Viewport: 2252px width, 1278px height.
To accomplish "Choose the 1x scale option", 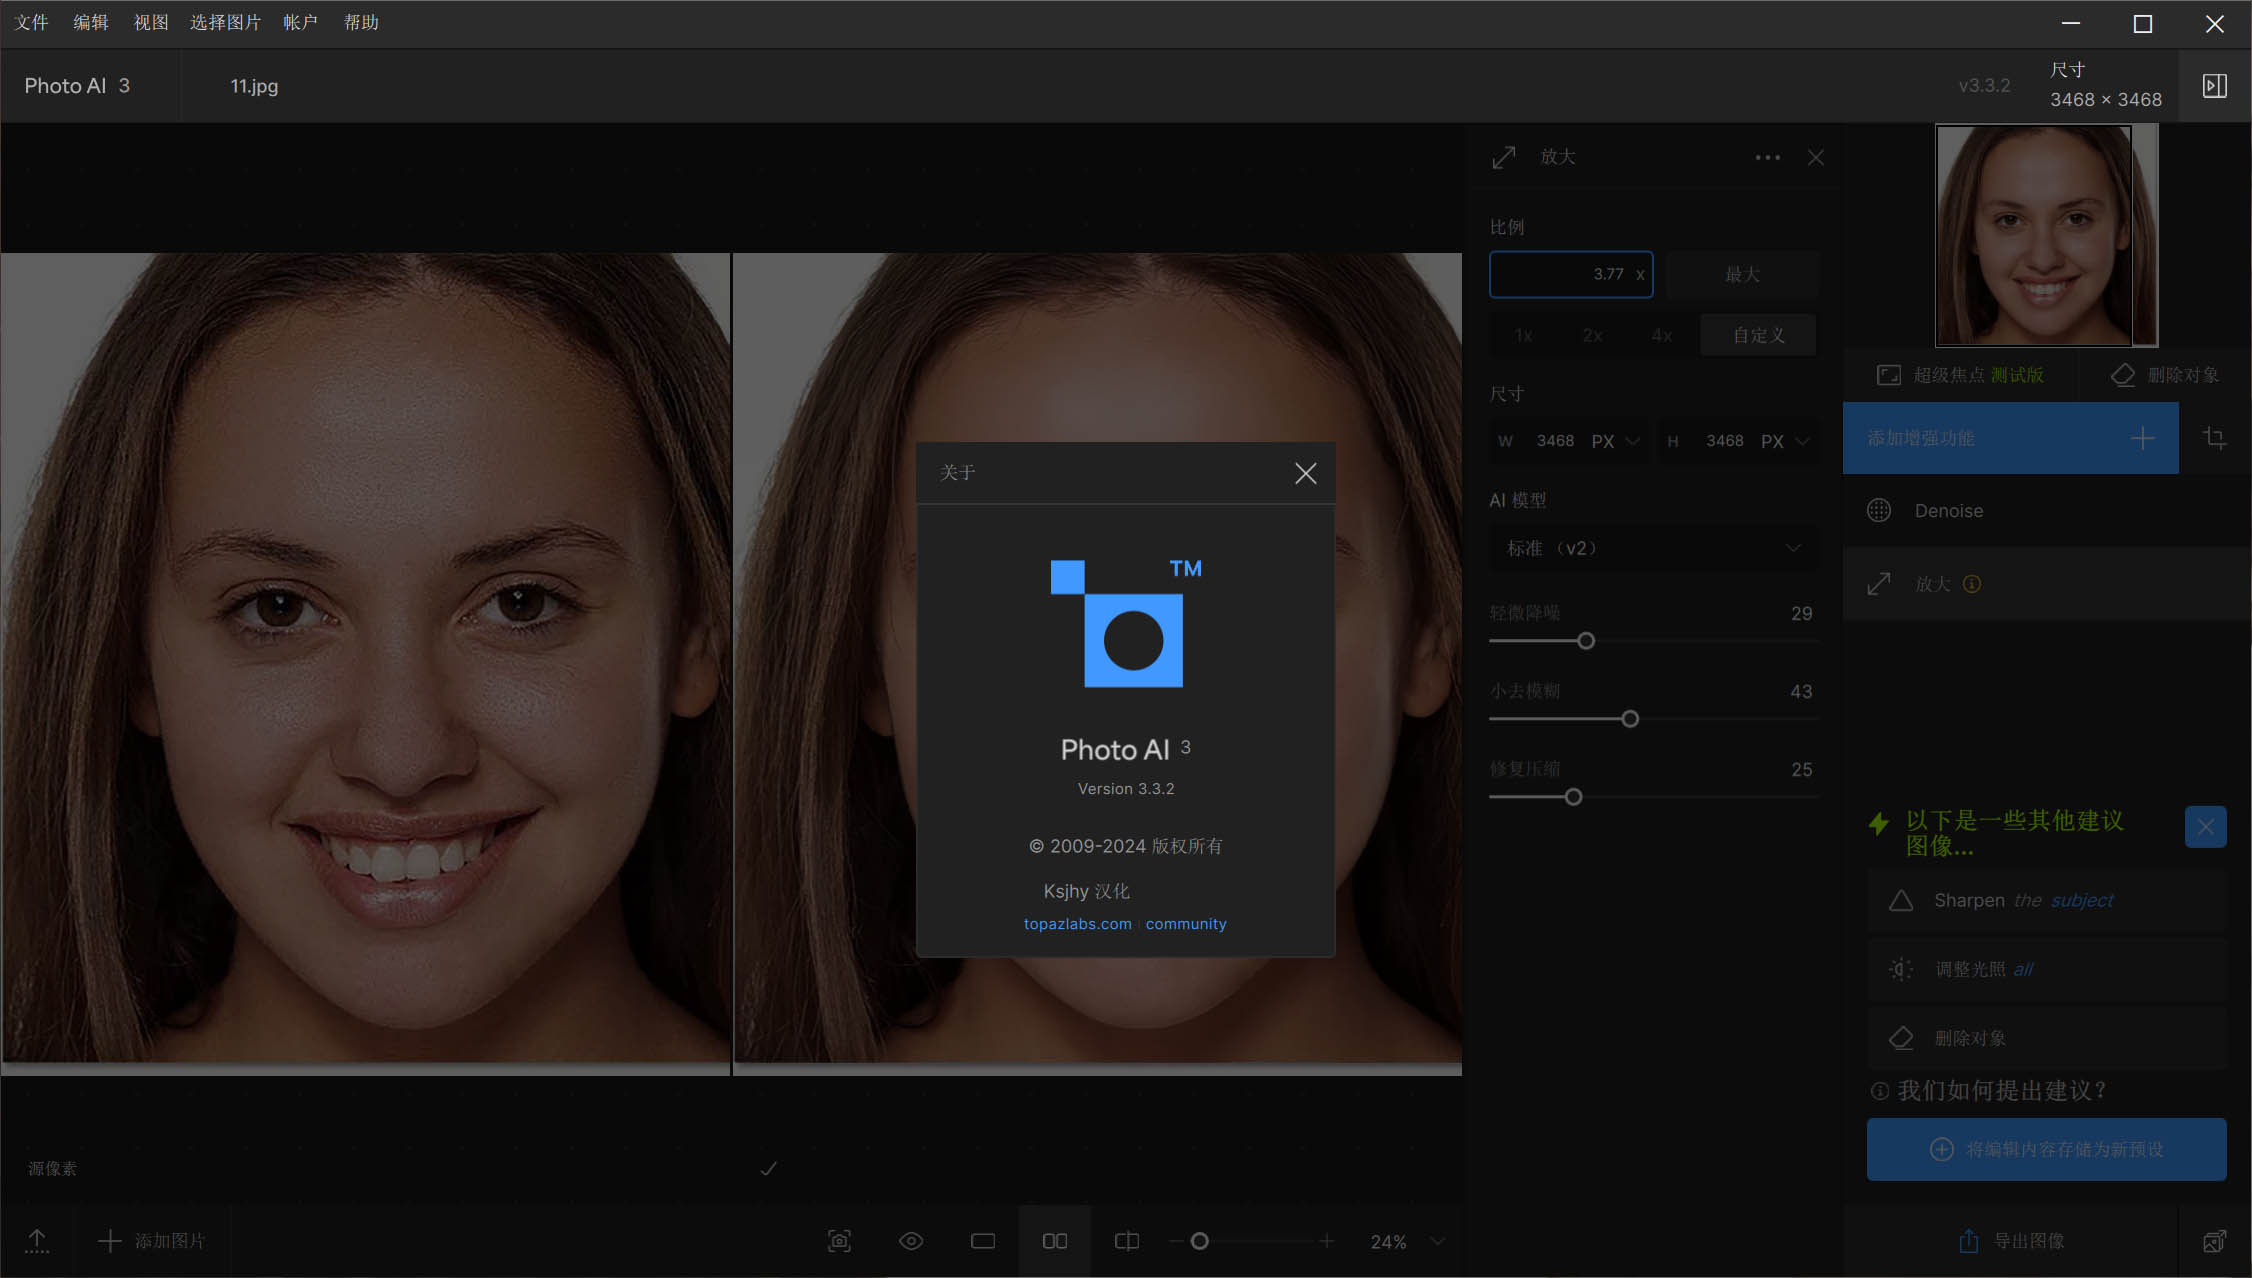I will [1523, 335].
